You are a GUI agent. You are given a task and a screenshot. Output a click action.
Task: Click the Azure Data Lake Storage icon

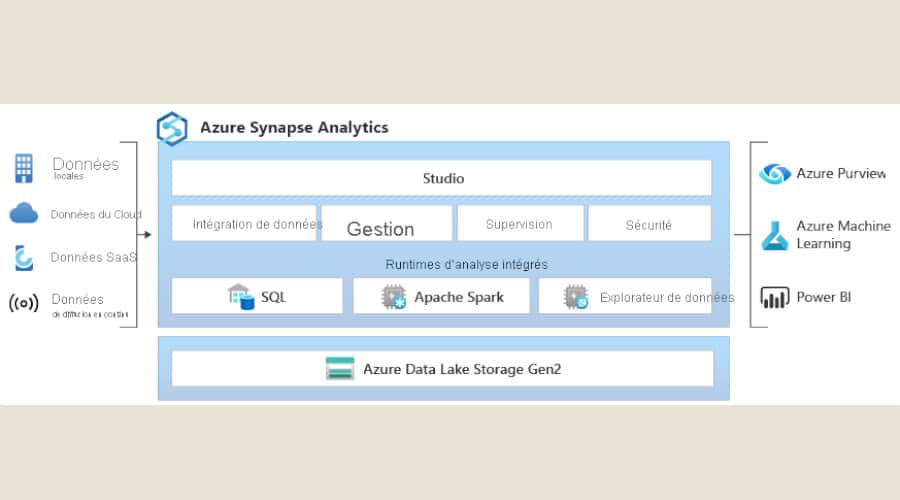click(340, 369)
